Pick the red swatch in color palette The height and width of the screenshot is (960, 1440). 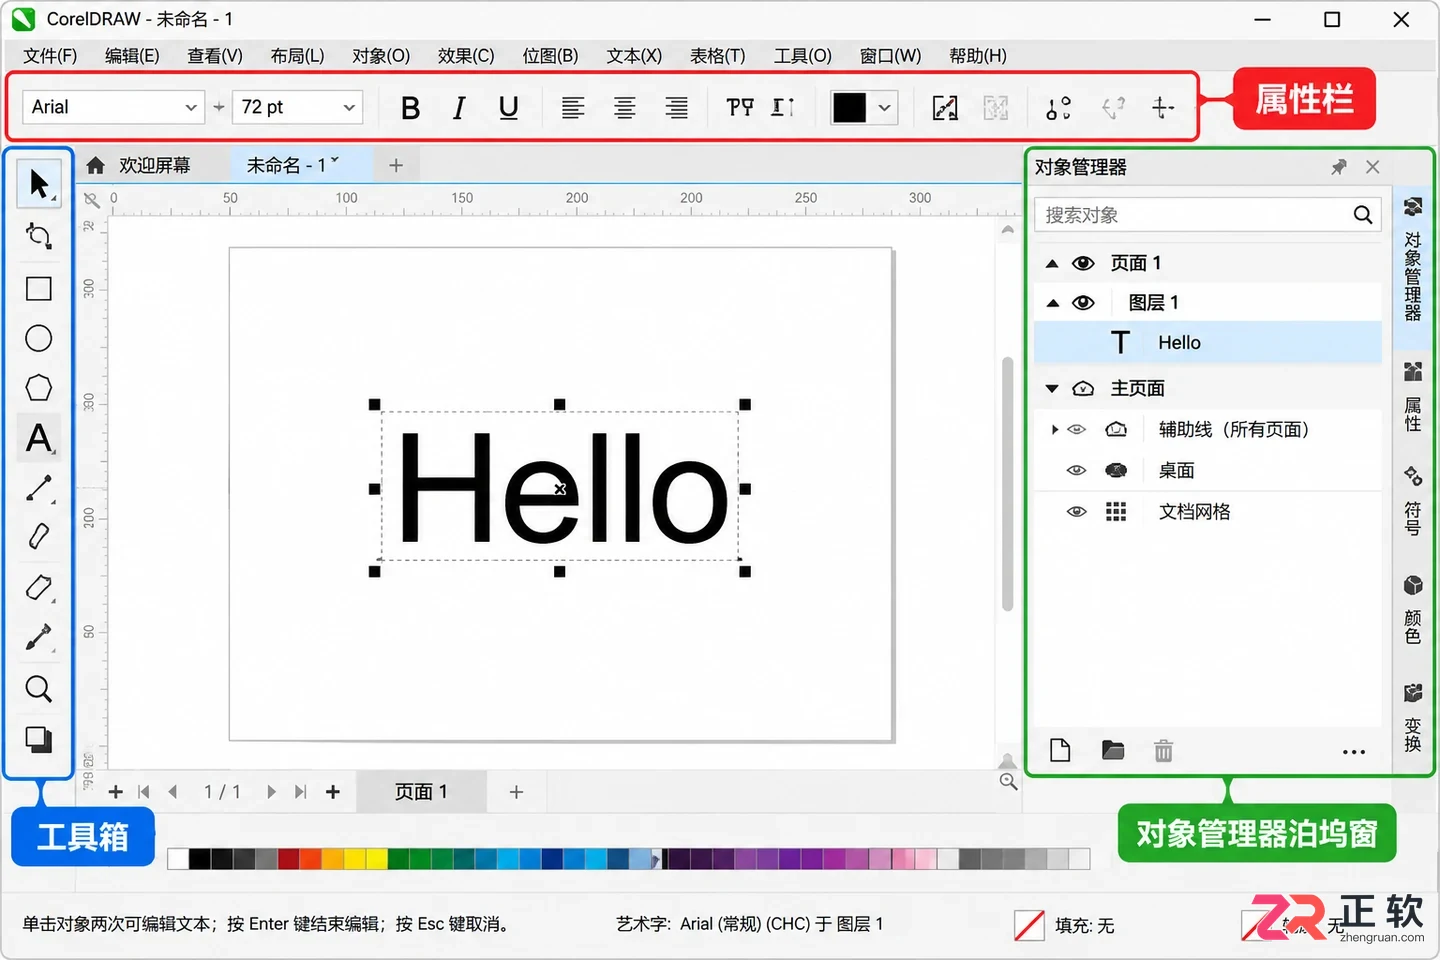(x=288, y=858)
